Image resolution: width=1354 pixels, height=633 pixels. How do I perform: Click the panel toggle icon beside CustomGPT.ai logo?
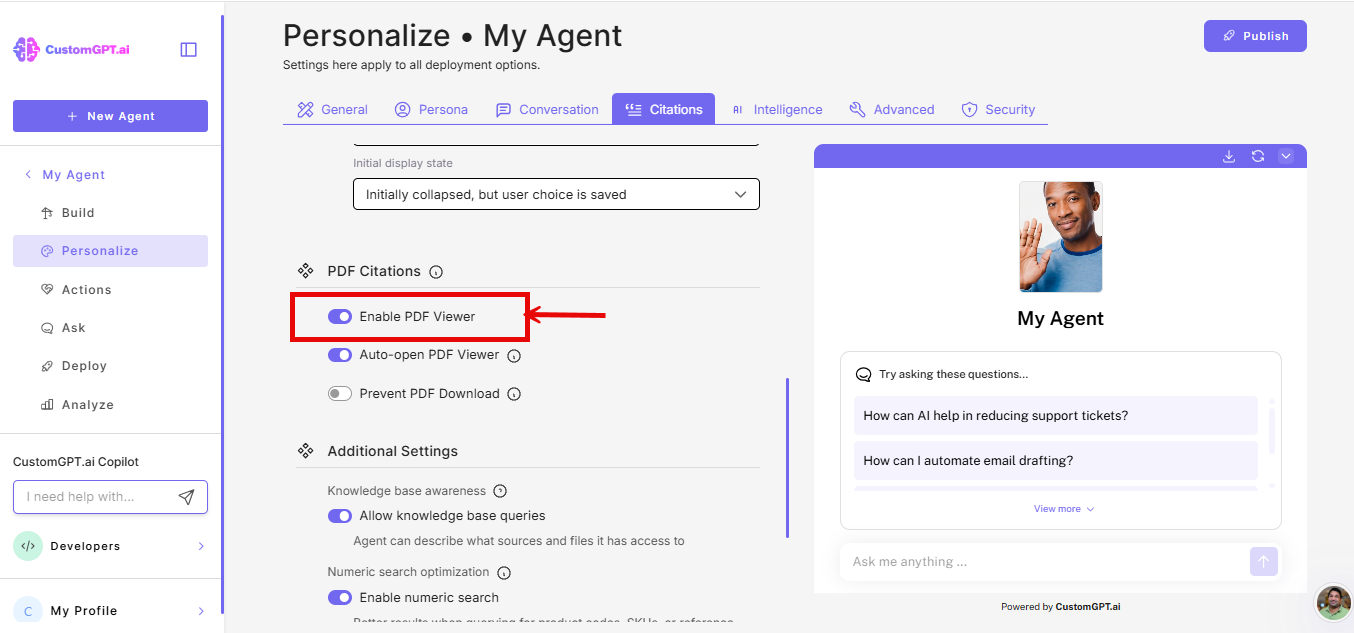click(x=188, y=48)
